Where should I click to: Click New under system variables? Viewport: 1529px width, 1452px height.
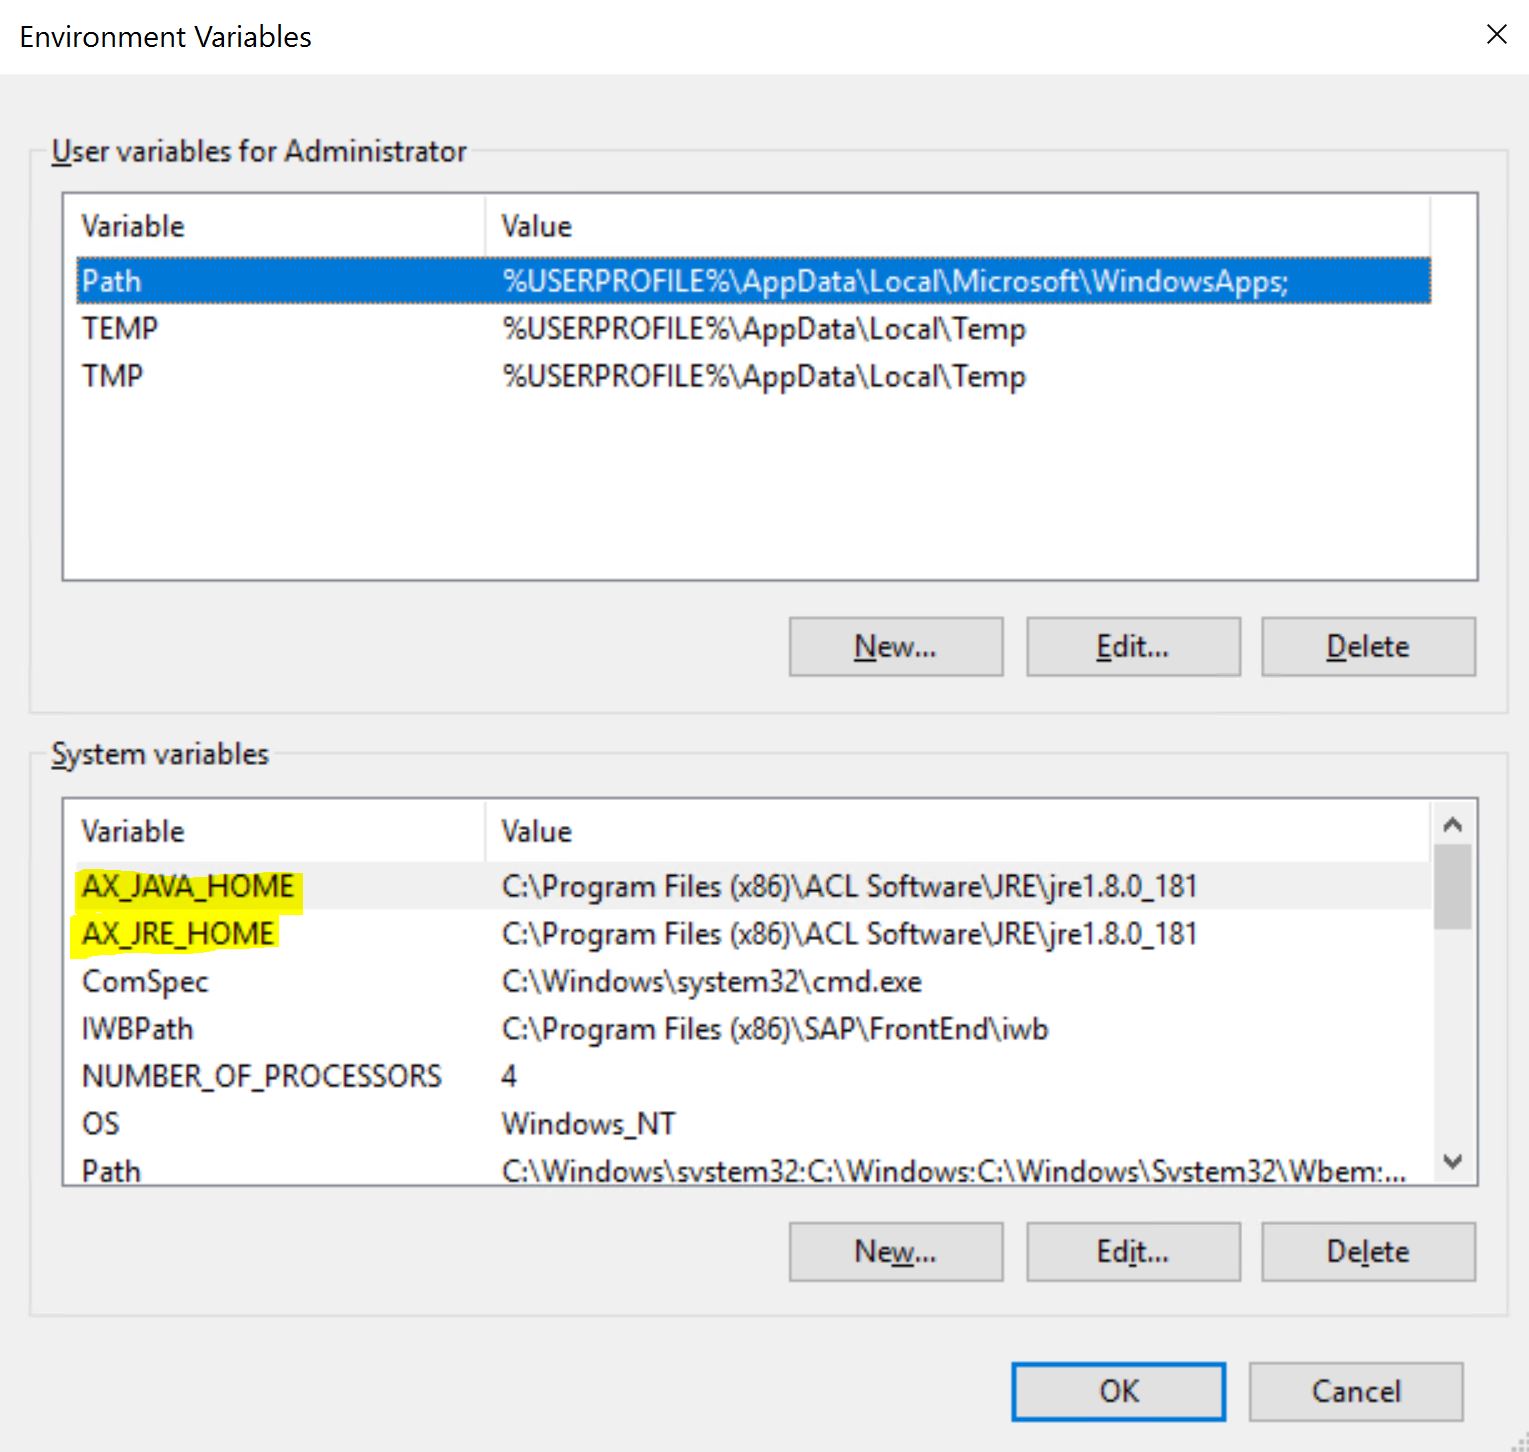pos(895,1251)
